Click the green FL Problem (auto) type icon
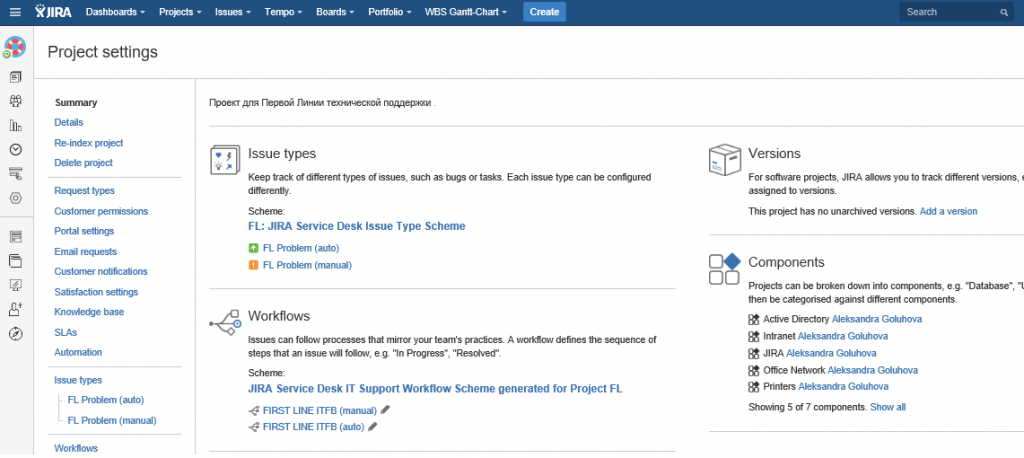This screenshot has width=1024, height=458. click(x=253, y=248)
